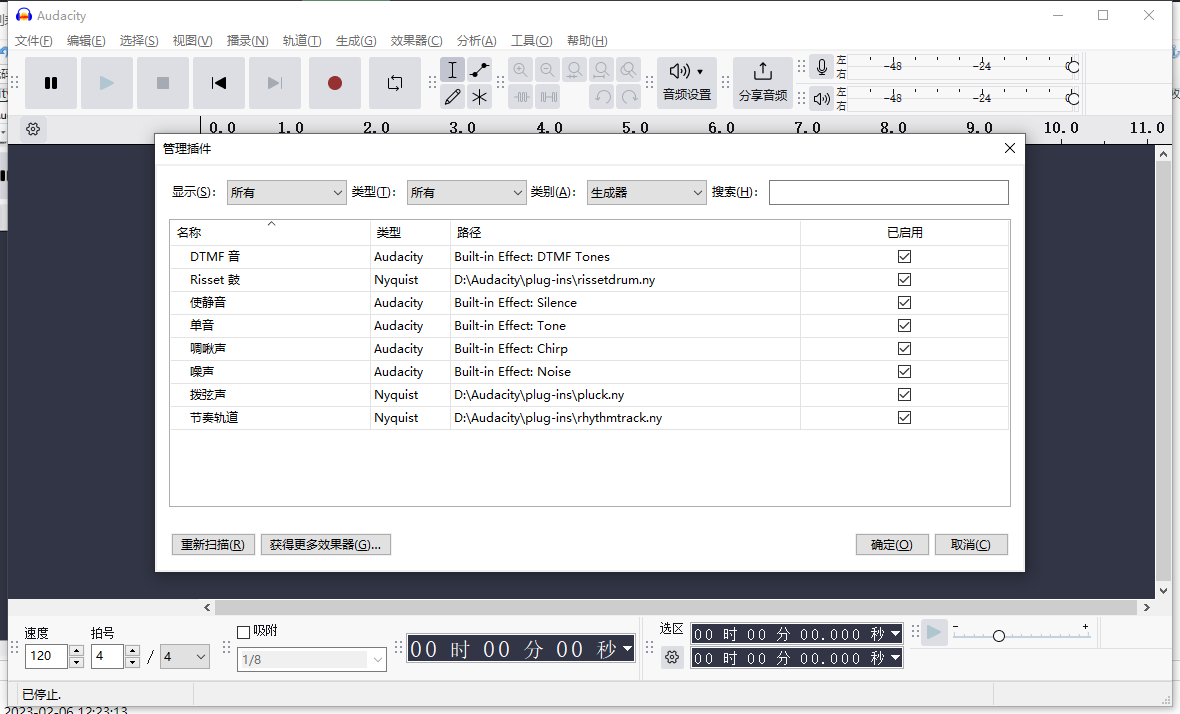Select the Envelope tool
This screenshot has height=714, width=1180.
tap(479, 69)
